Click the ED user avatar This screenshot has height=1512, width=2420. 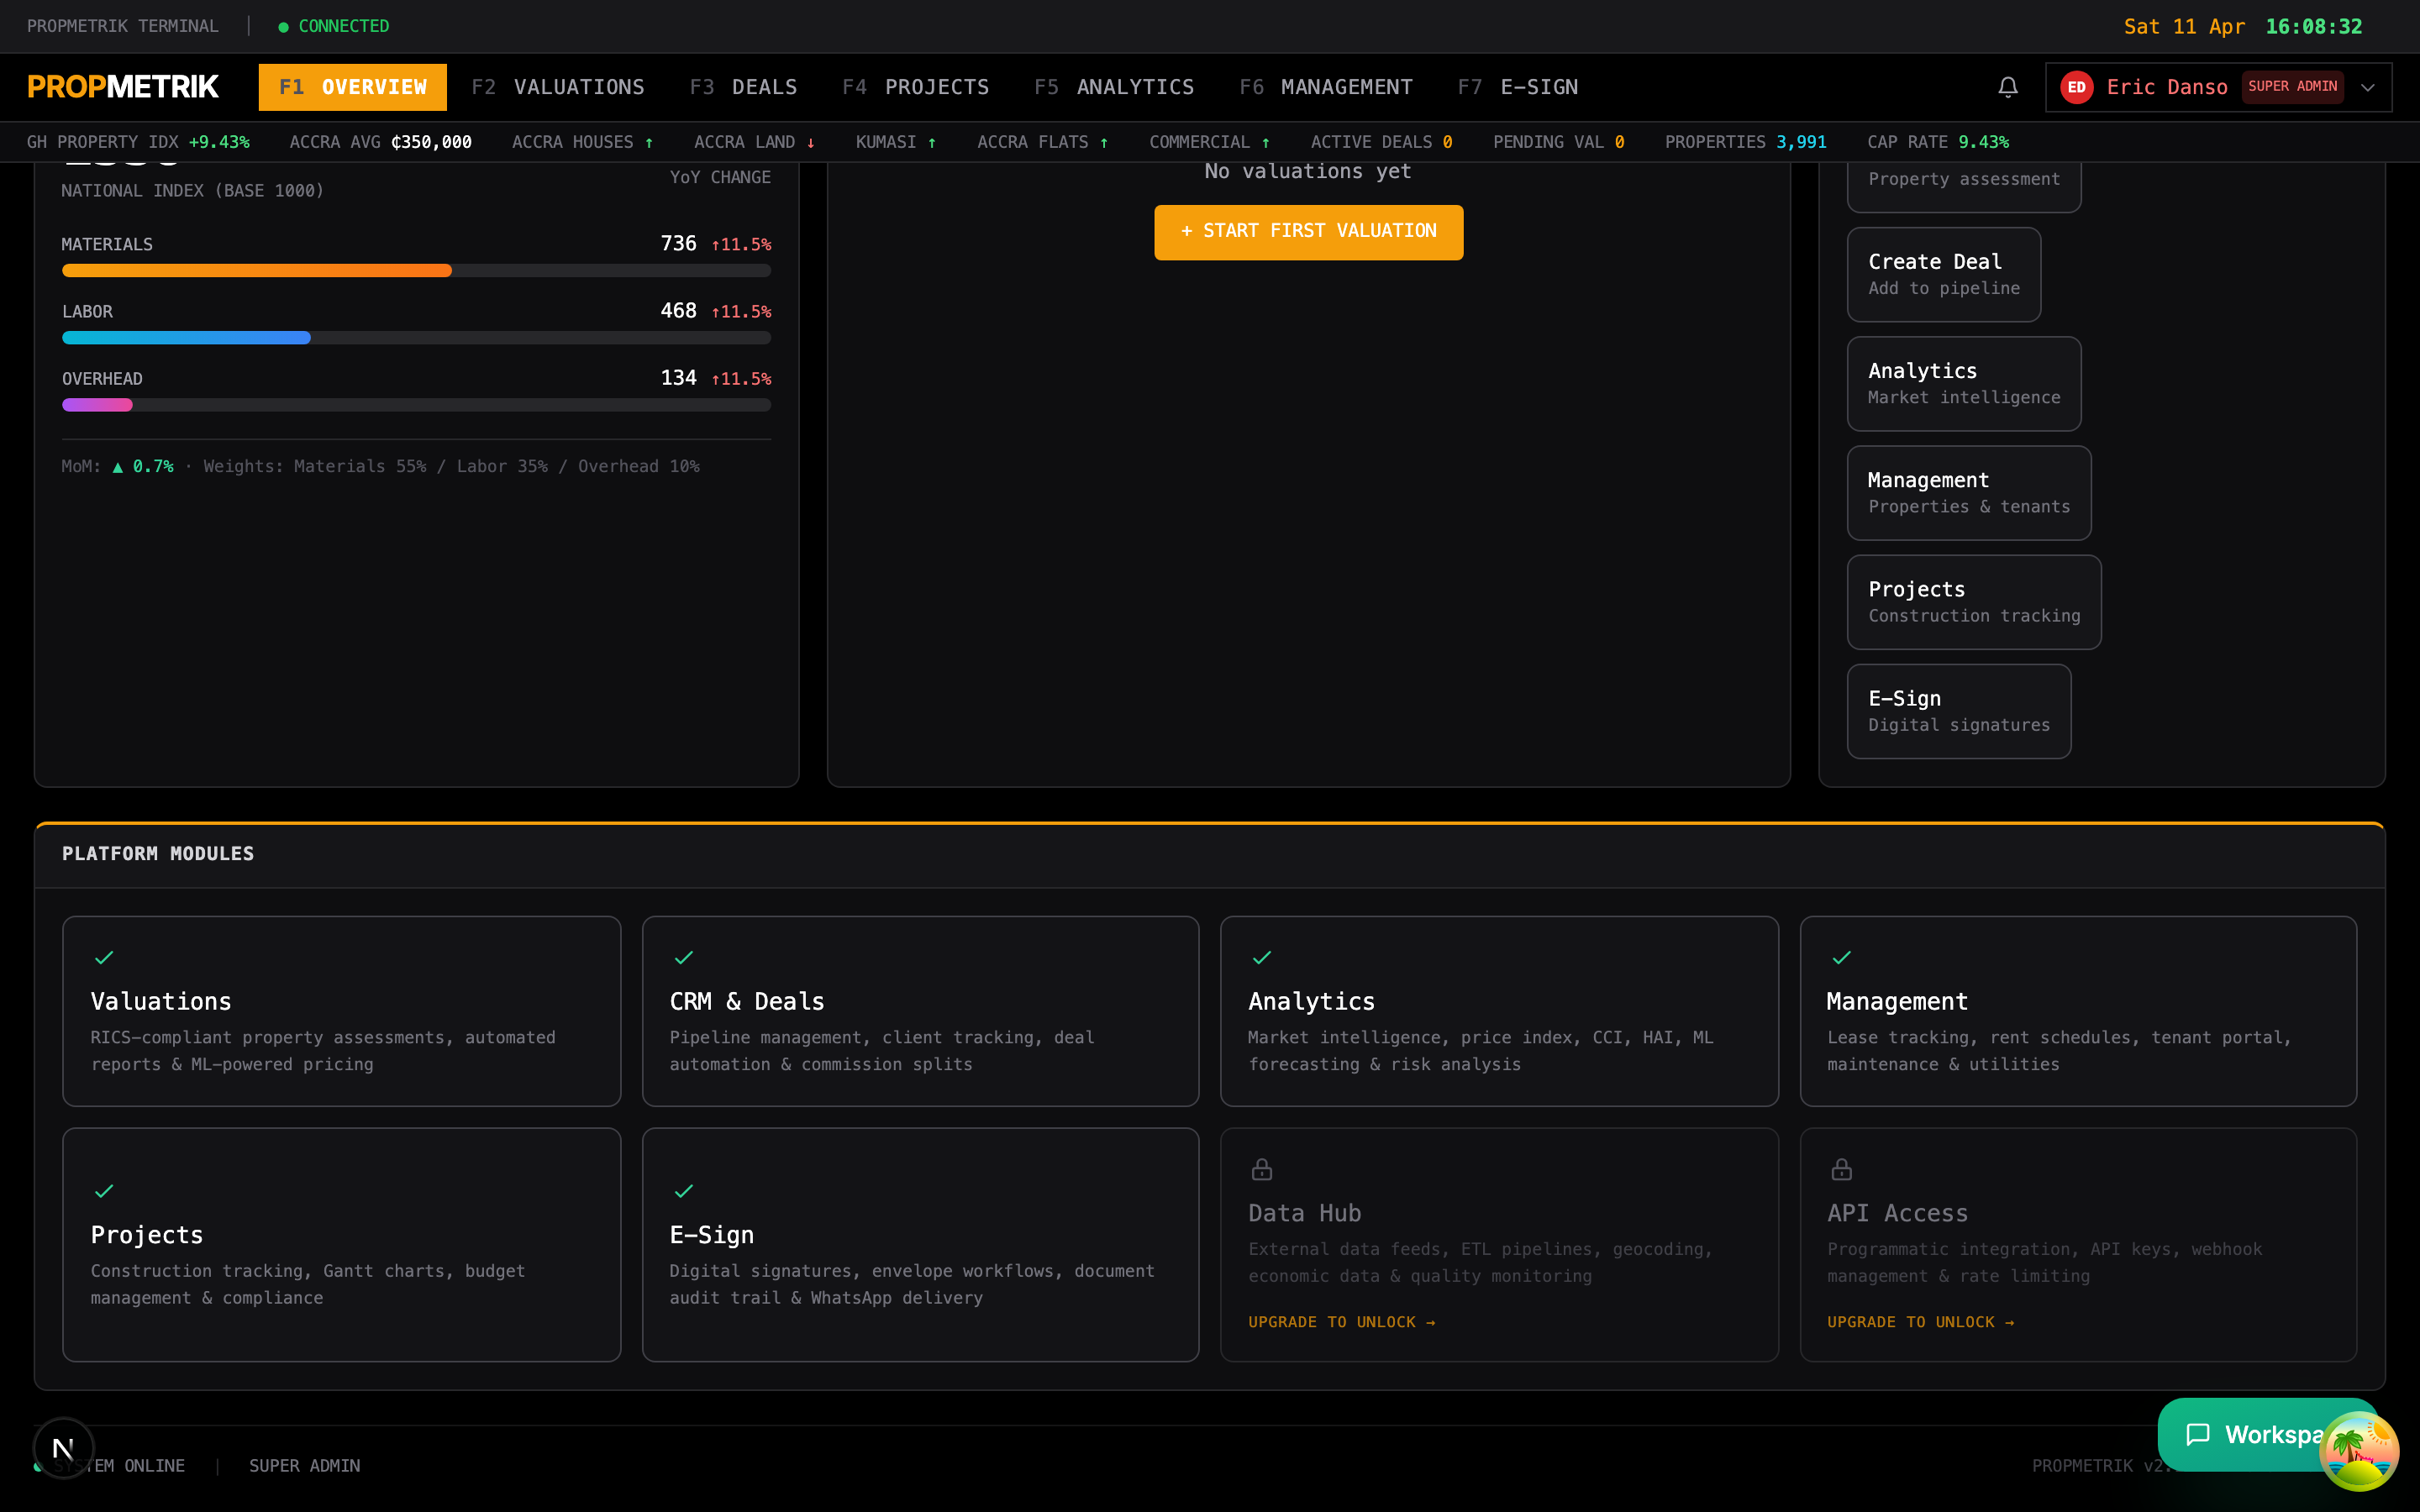[x=2076, y=87]
